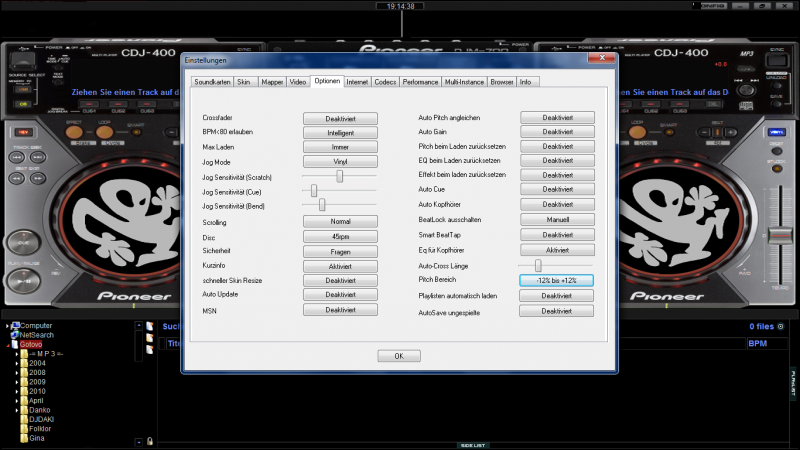
Task: Open the Pitch Bereich range selector
Action: (x=557, y=281)
